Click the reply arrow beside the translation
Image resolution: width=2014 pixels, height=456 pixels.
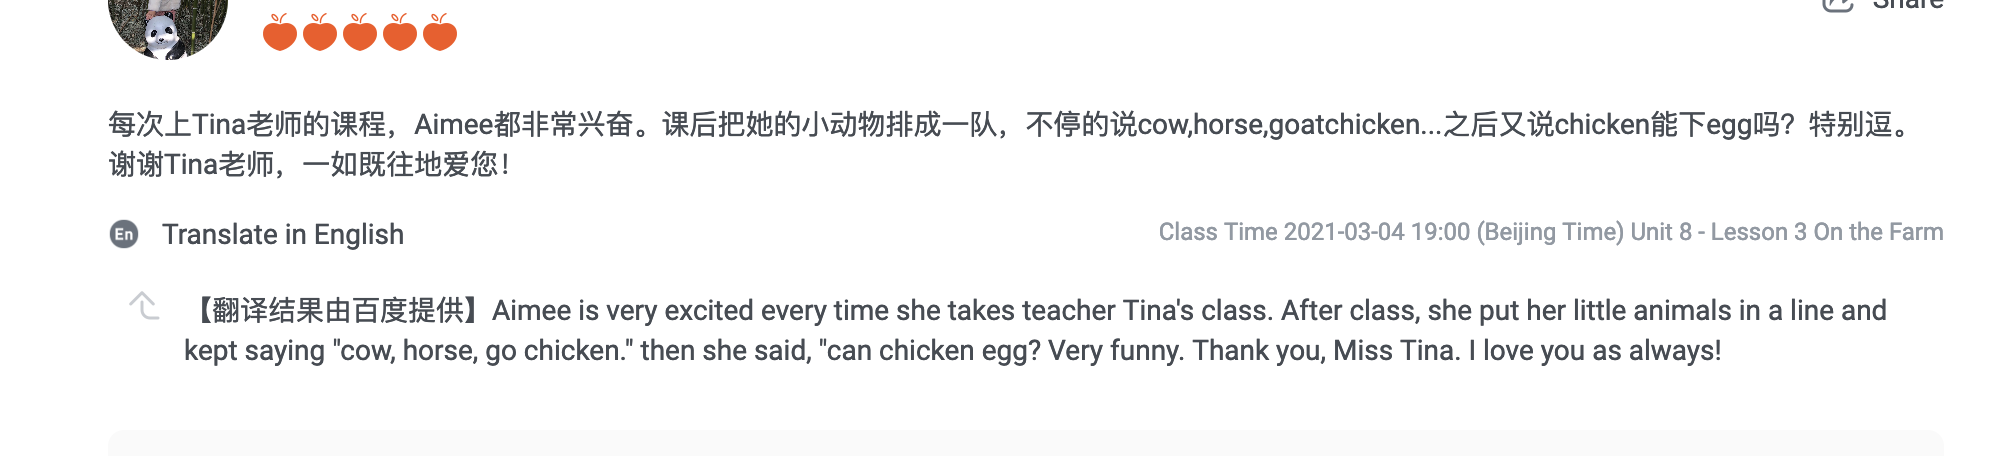pos(144,306)
